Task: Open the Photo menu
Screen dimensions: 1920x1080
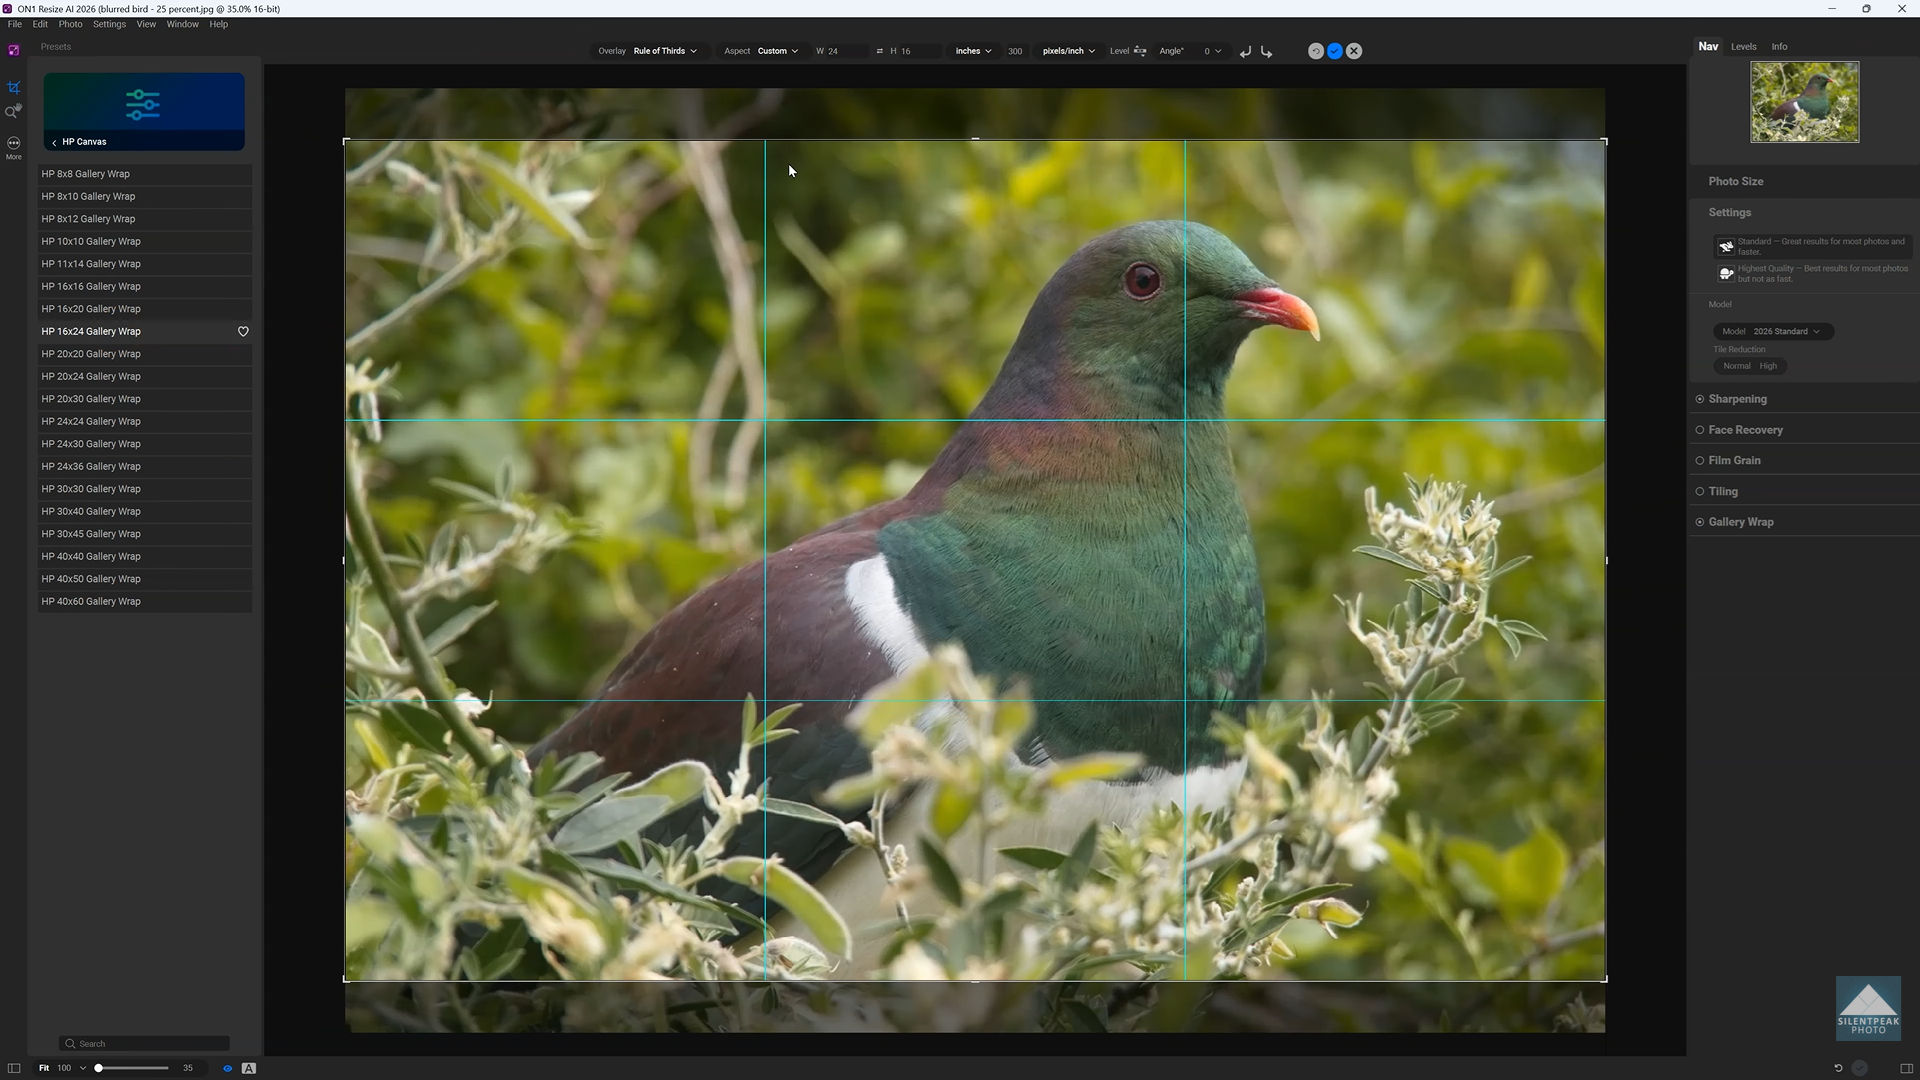Action: tap(70, 24)
